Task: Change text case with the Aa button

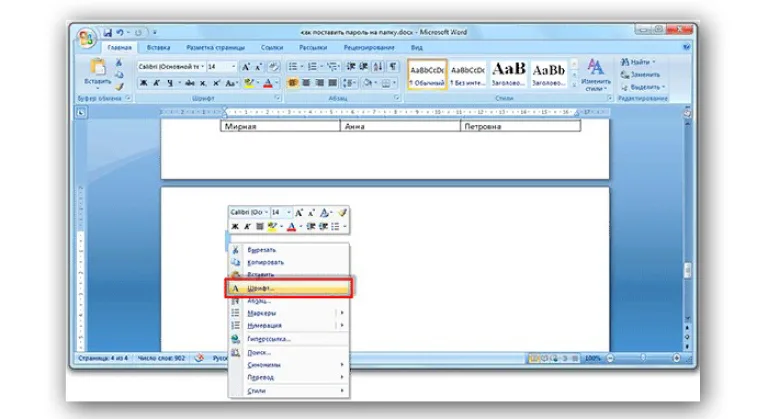Action: pos(231,83)
